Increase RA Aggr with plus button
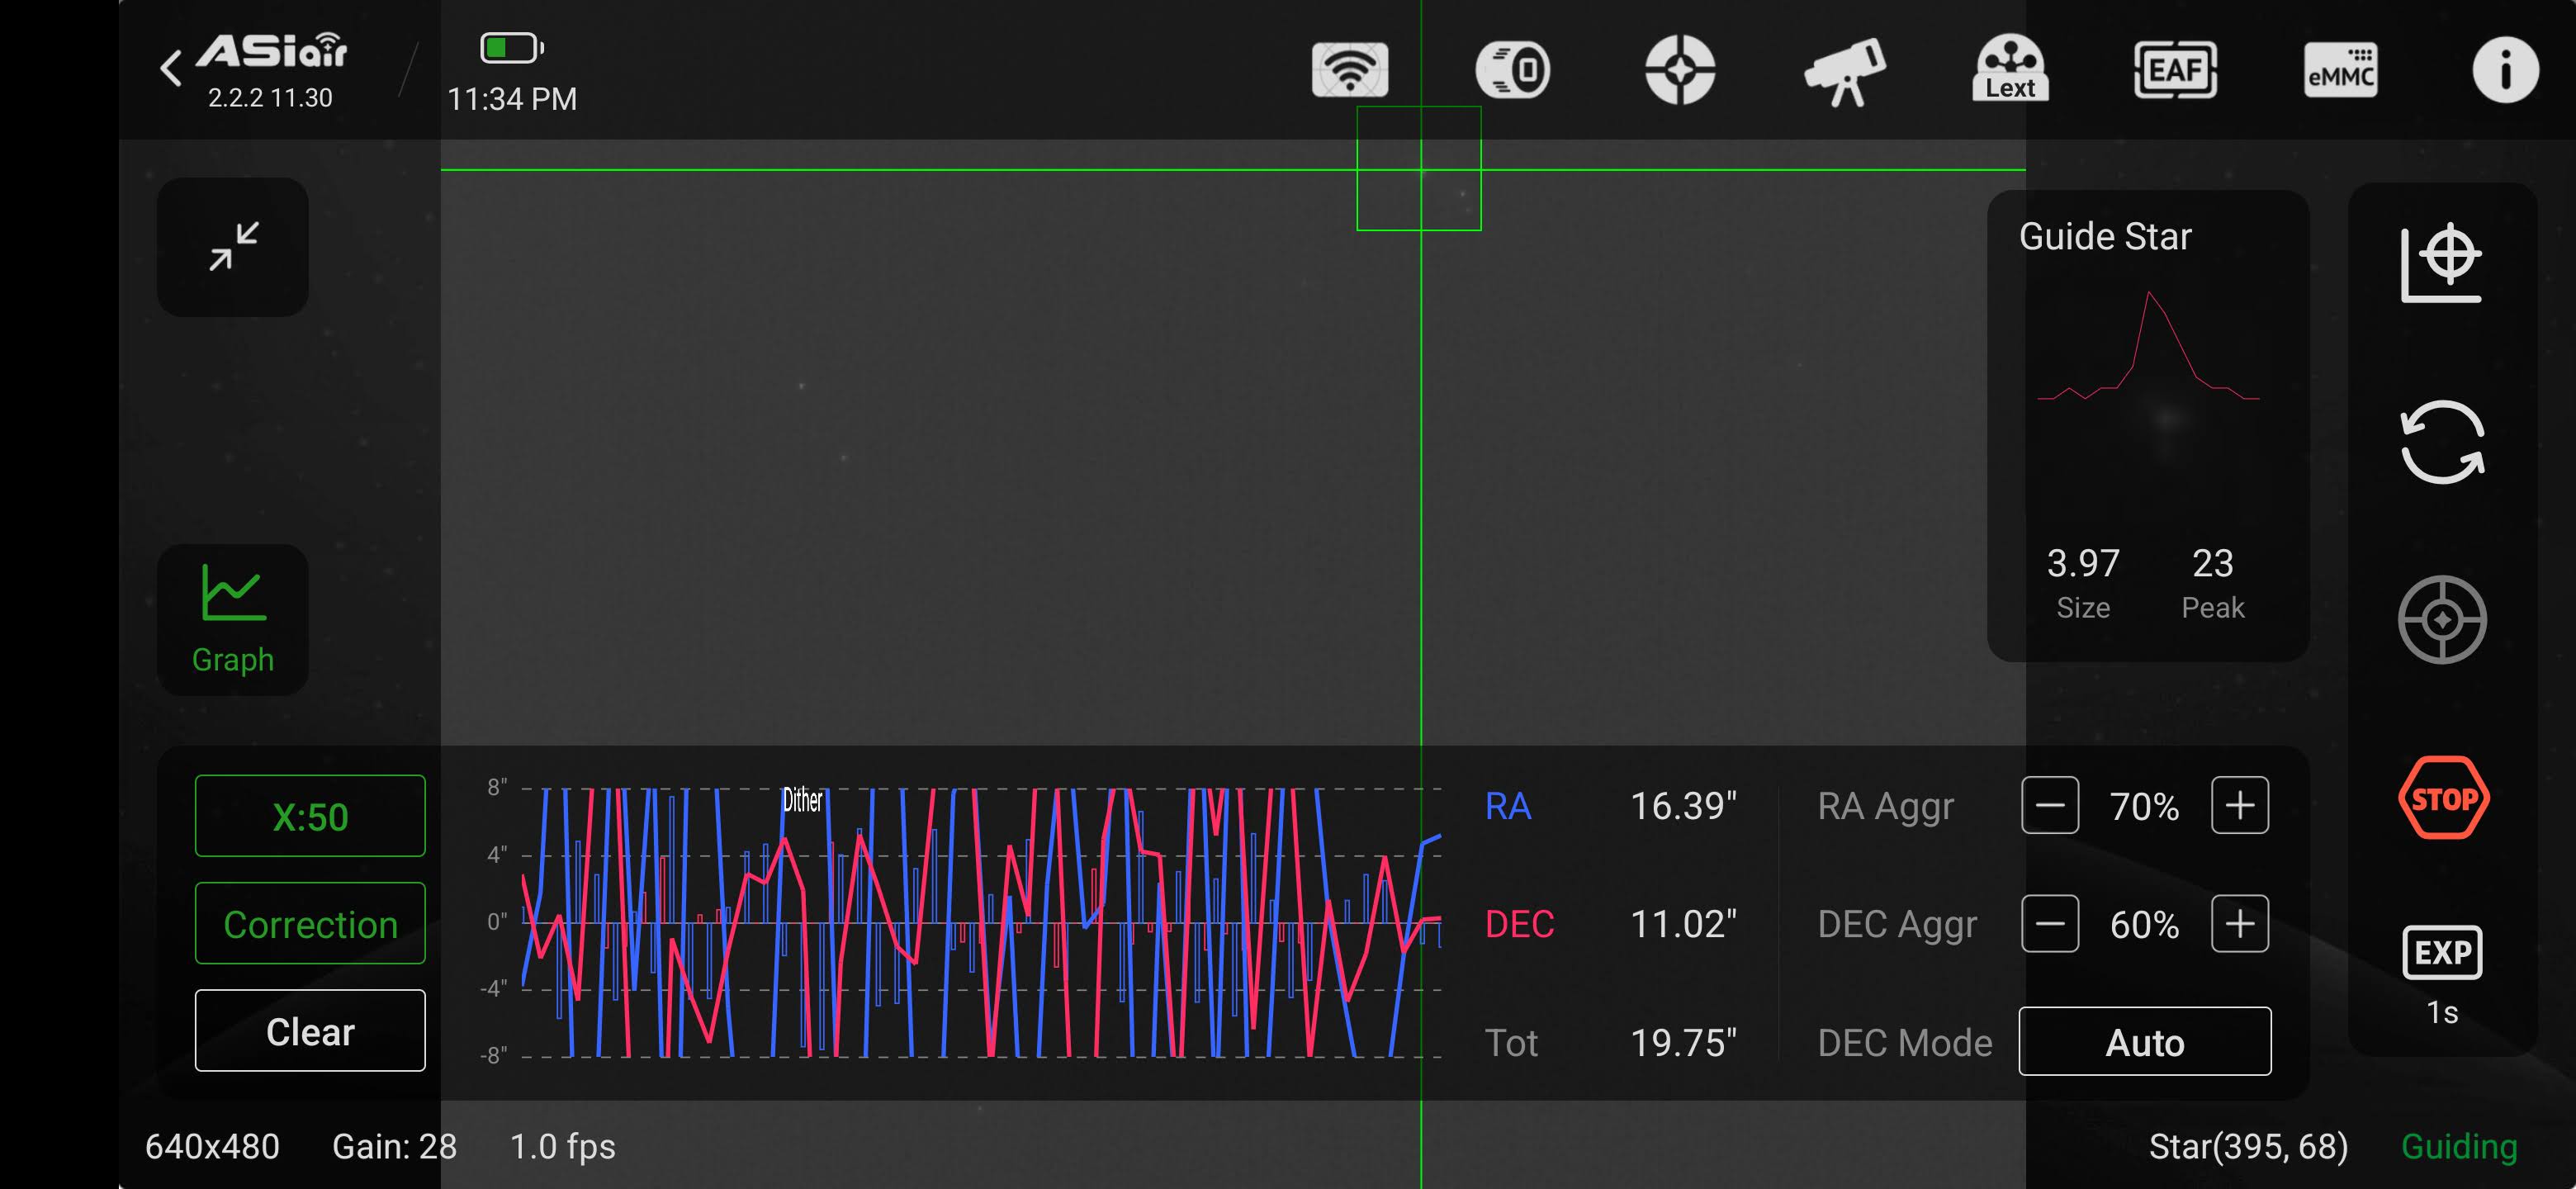The image size is (2576, 1189). (x=2240, y=806)
